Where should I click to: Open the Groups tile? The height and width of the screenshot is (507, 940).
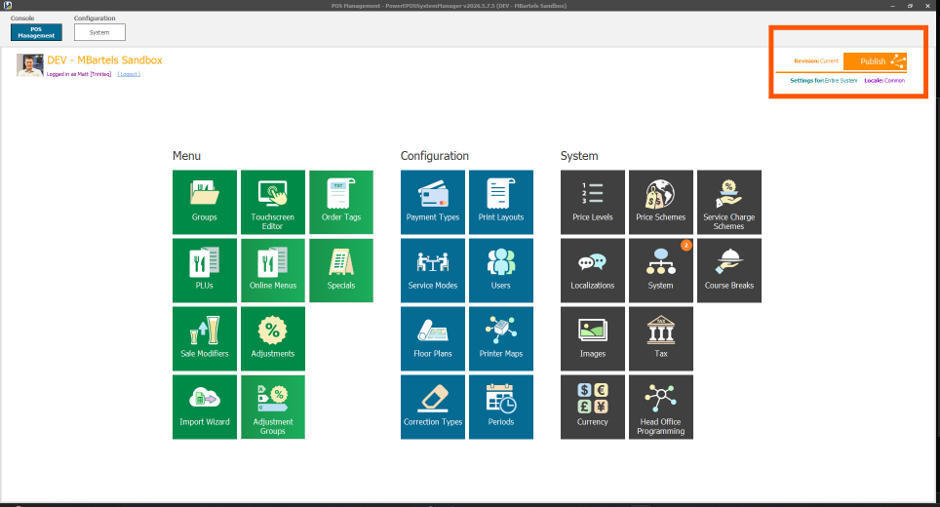[204, 202]
